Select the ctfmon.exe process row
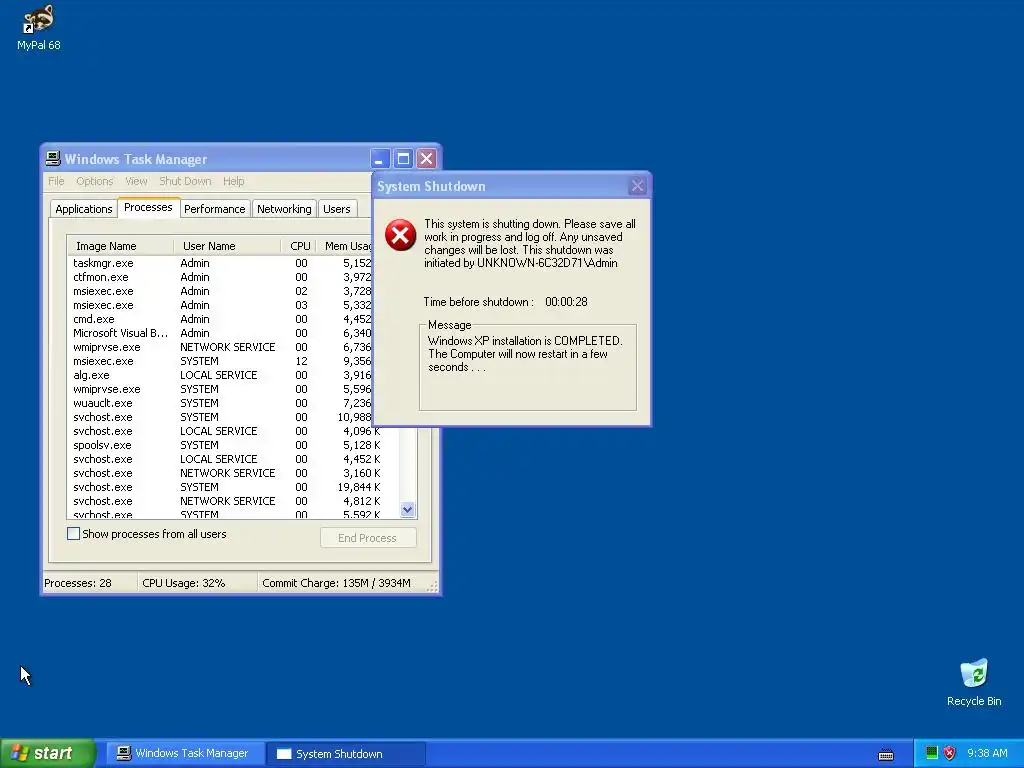1024x768 pixels. (x=220, y=277)
